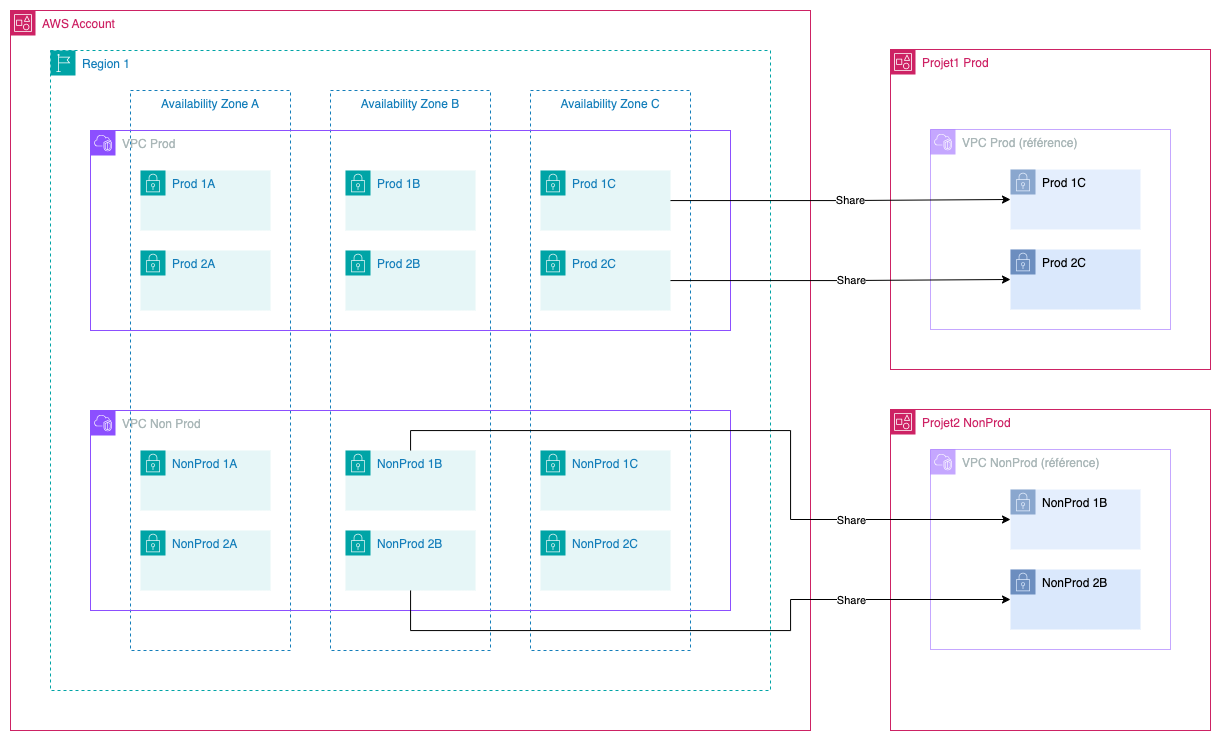Click the shared NonProd 2B lock icon in Projet2
Image resolution: width=1221 pixels, height=741 pixels.
[1023, 582]
